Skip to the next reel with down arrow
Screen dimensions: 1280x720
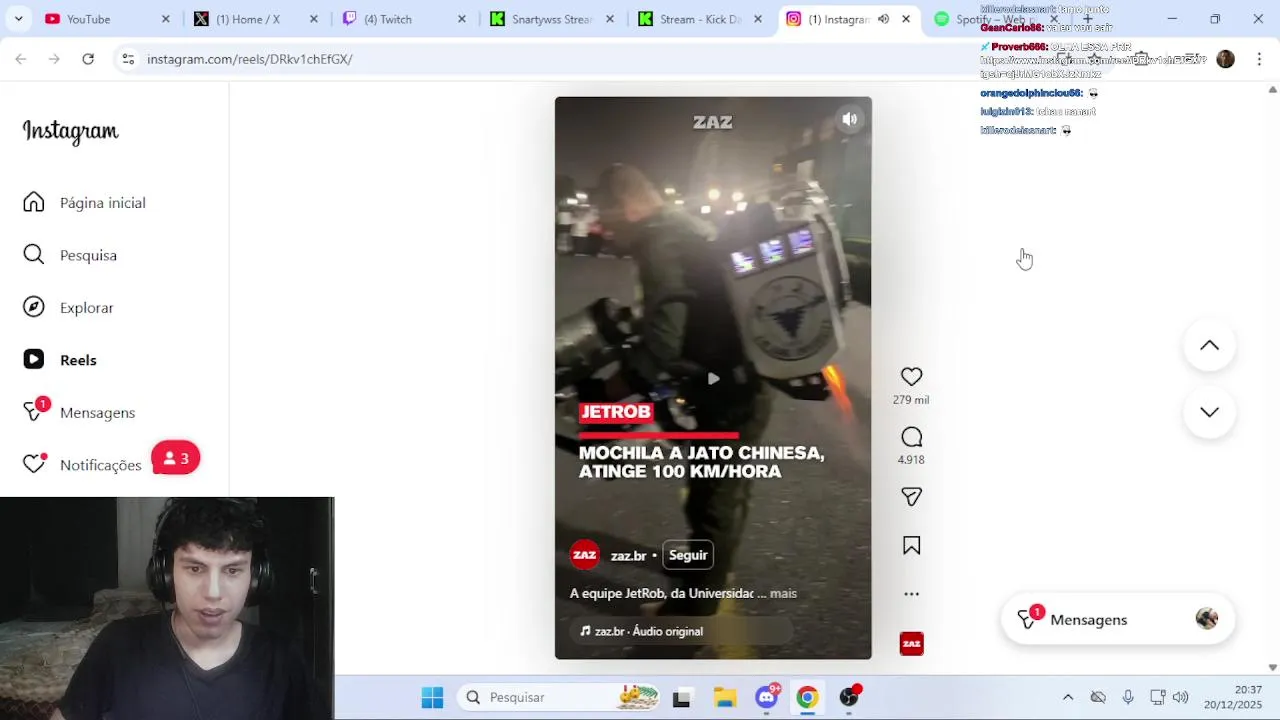coord(1209,412)
